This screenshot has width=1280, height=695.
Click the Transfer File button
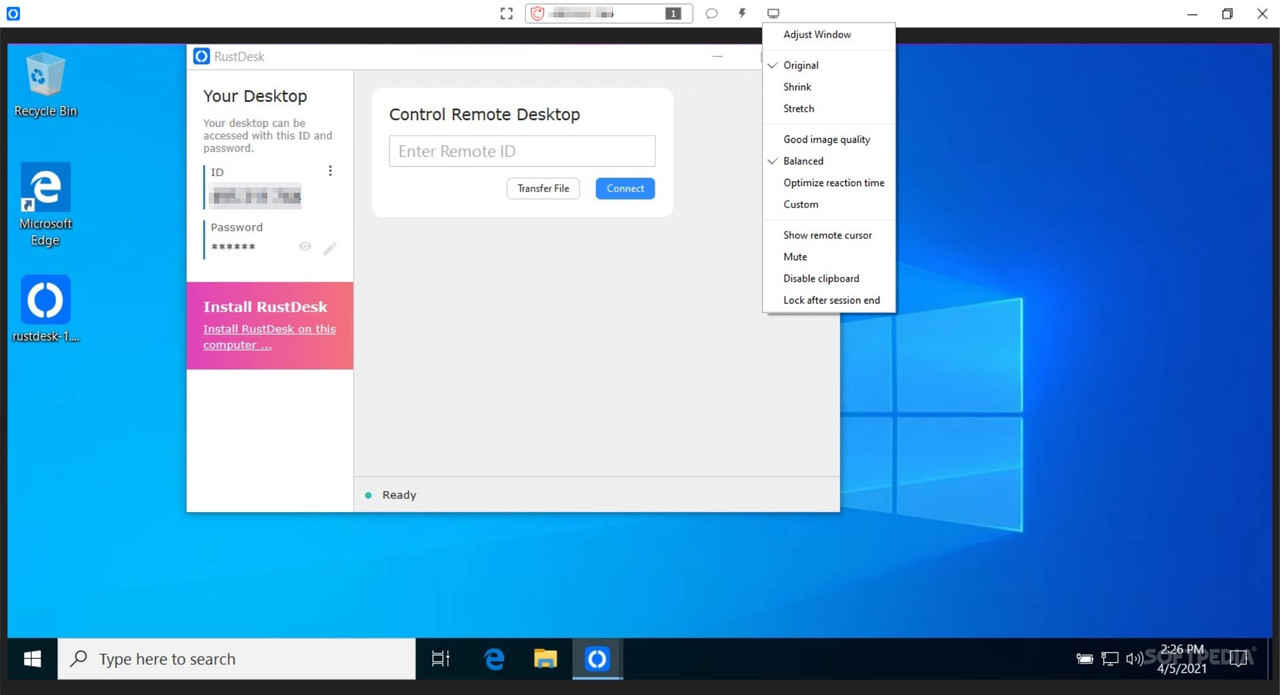point(543,188)
